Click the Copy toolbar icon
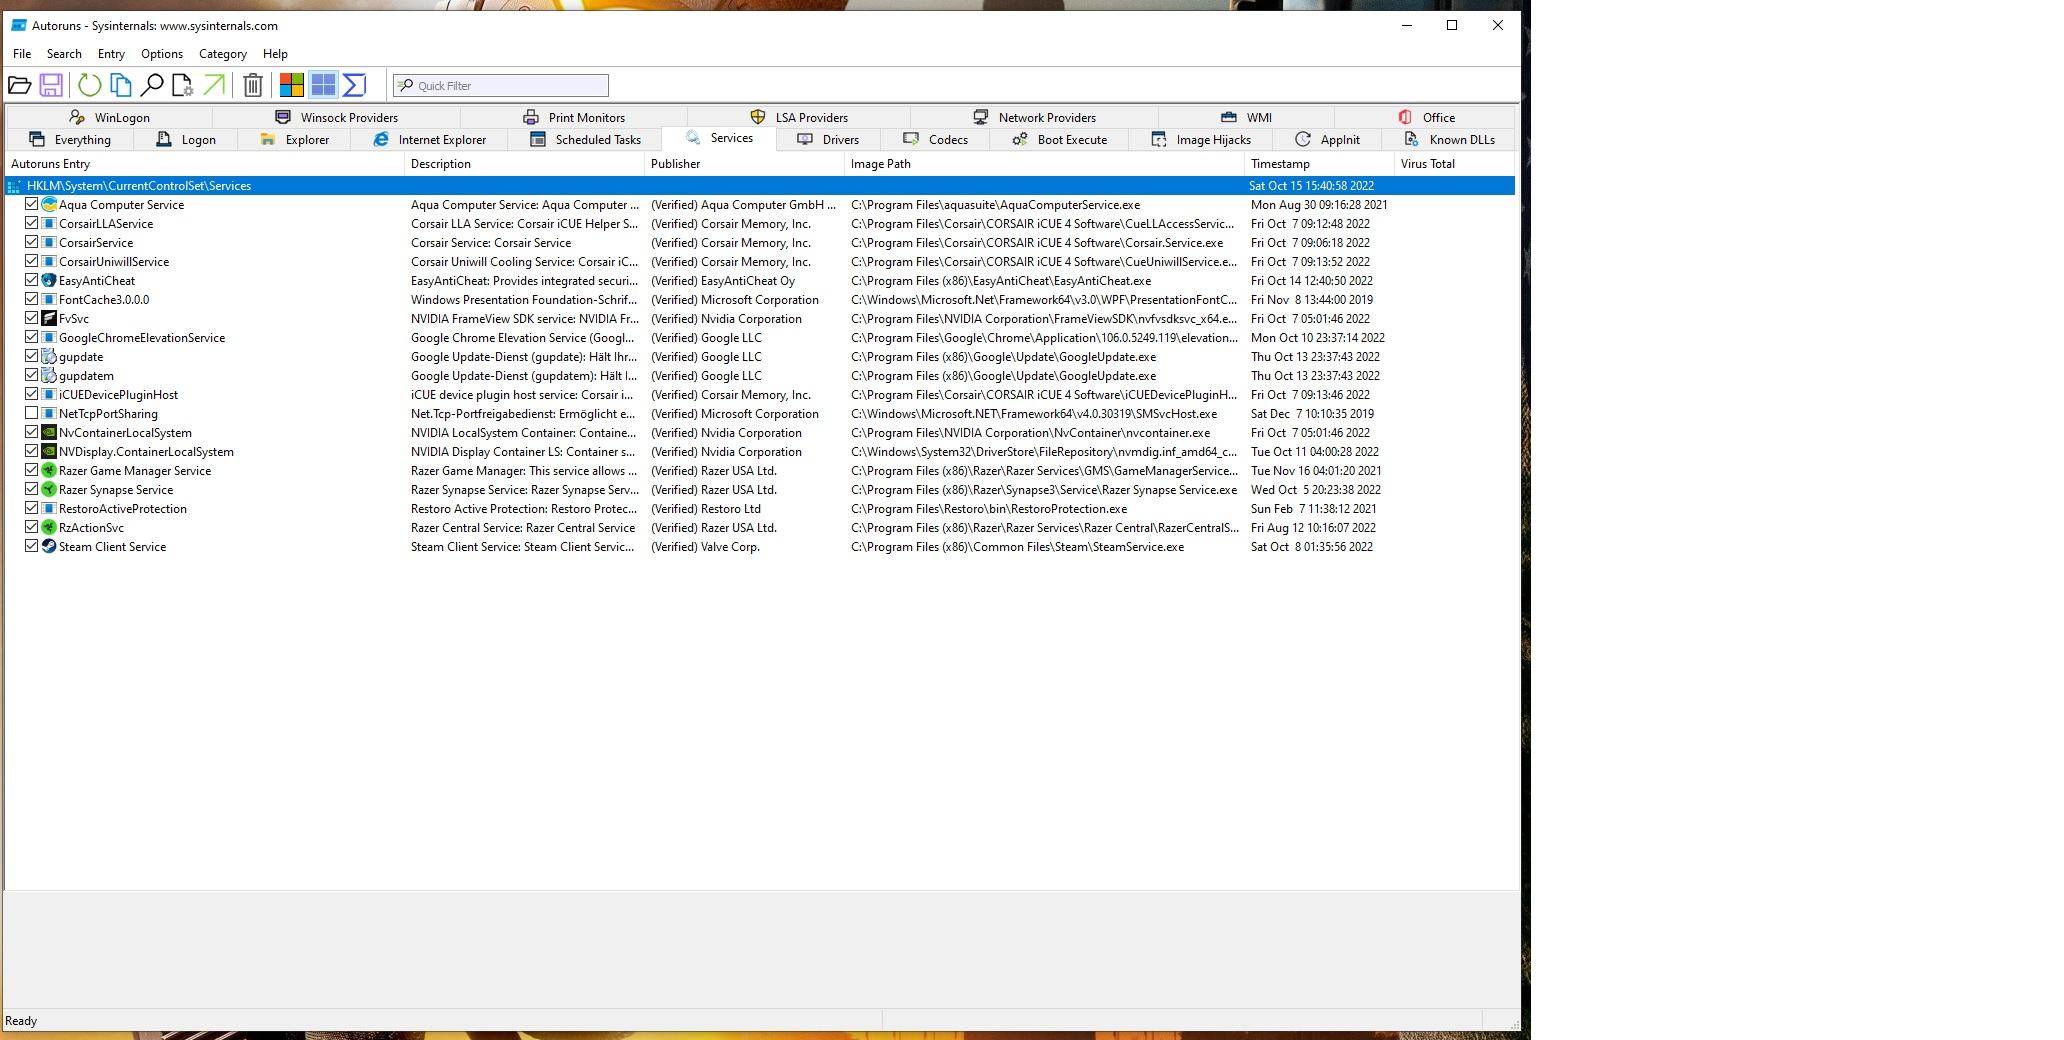 (x=121, y=86)
